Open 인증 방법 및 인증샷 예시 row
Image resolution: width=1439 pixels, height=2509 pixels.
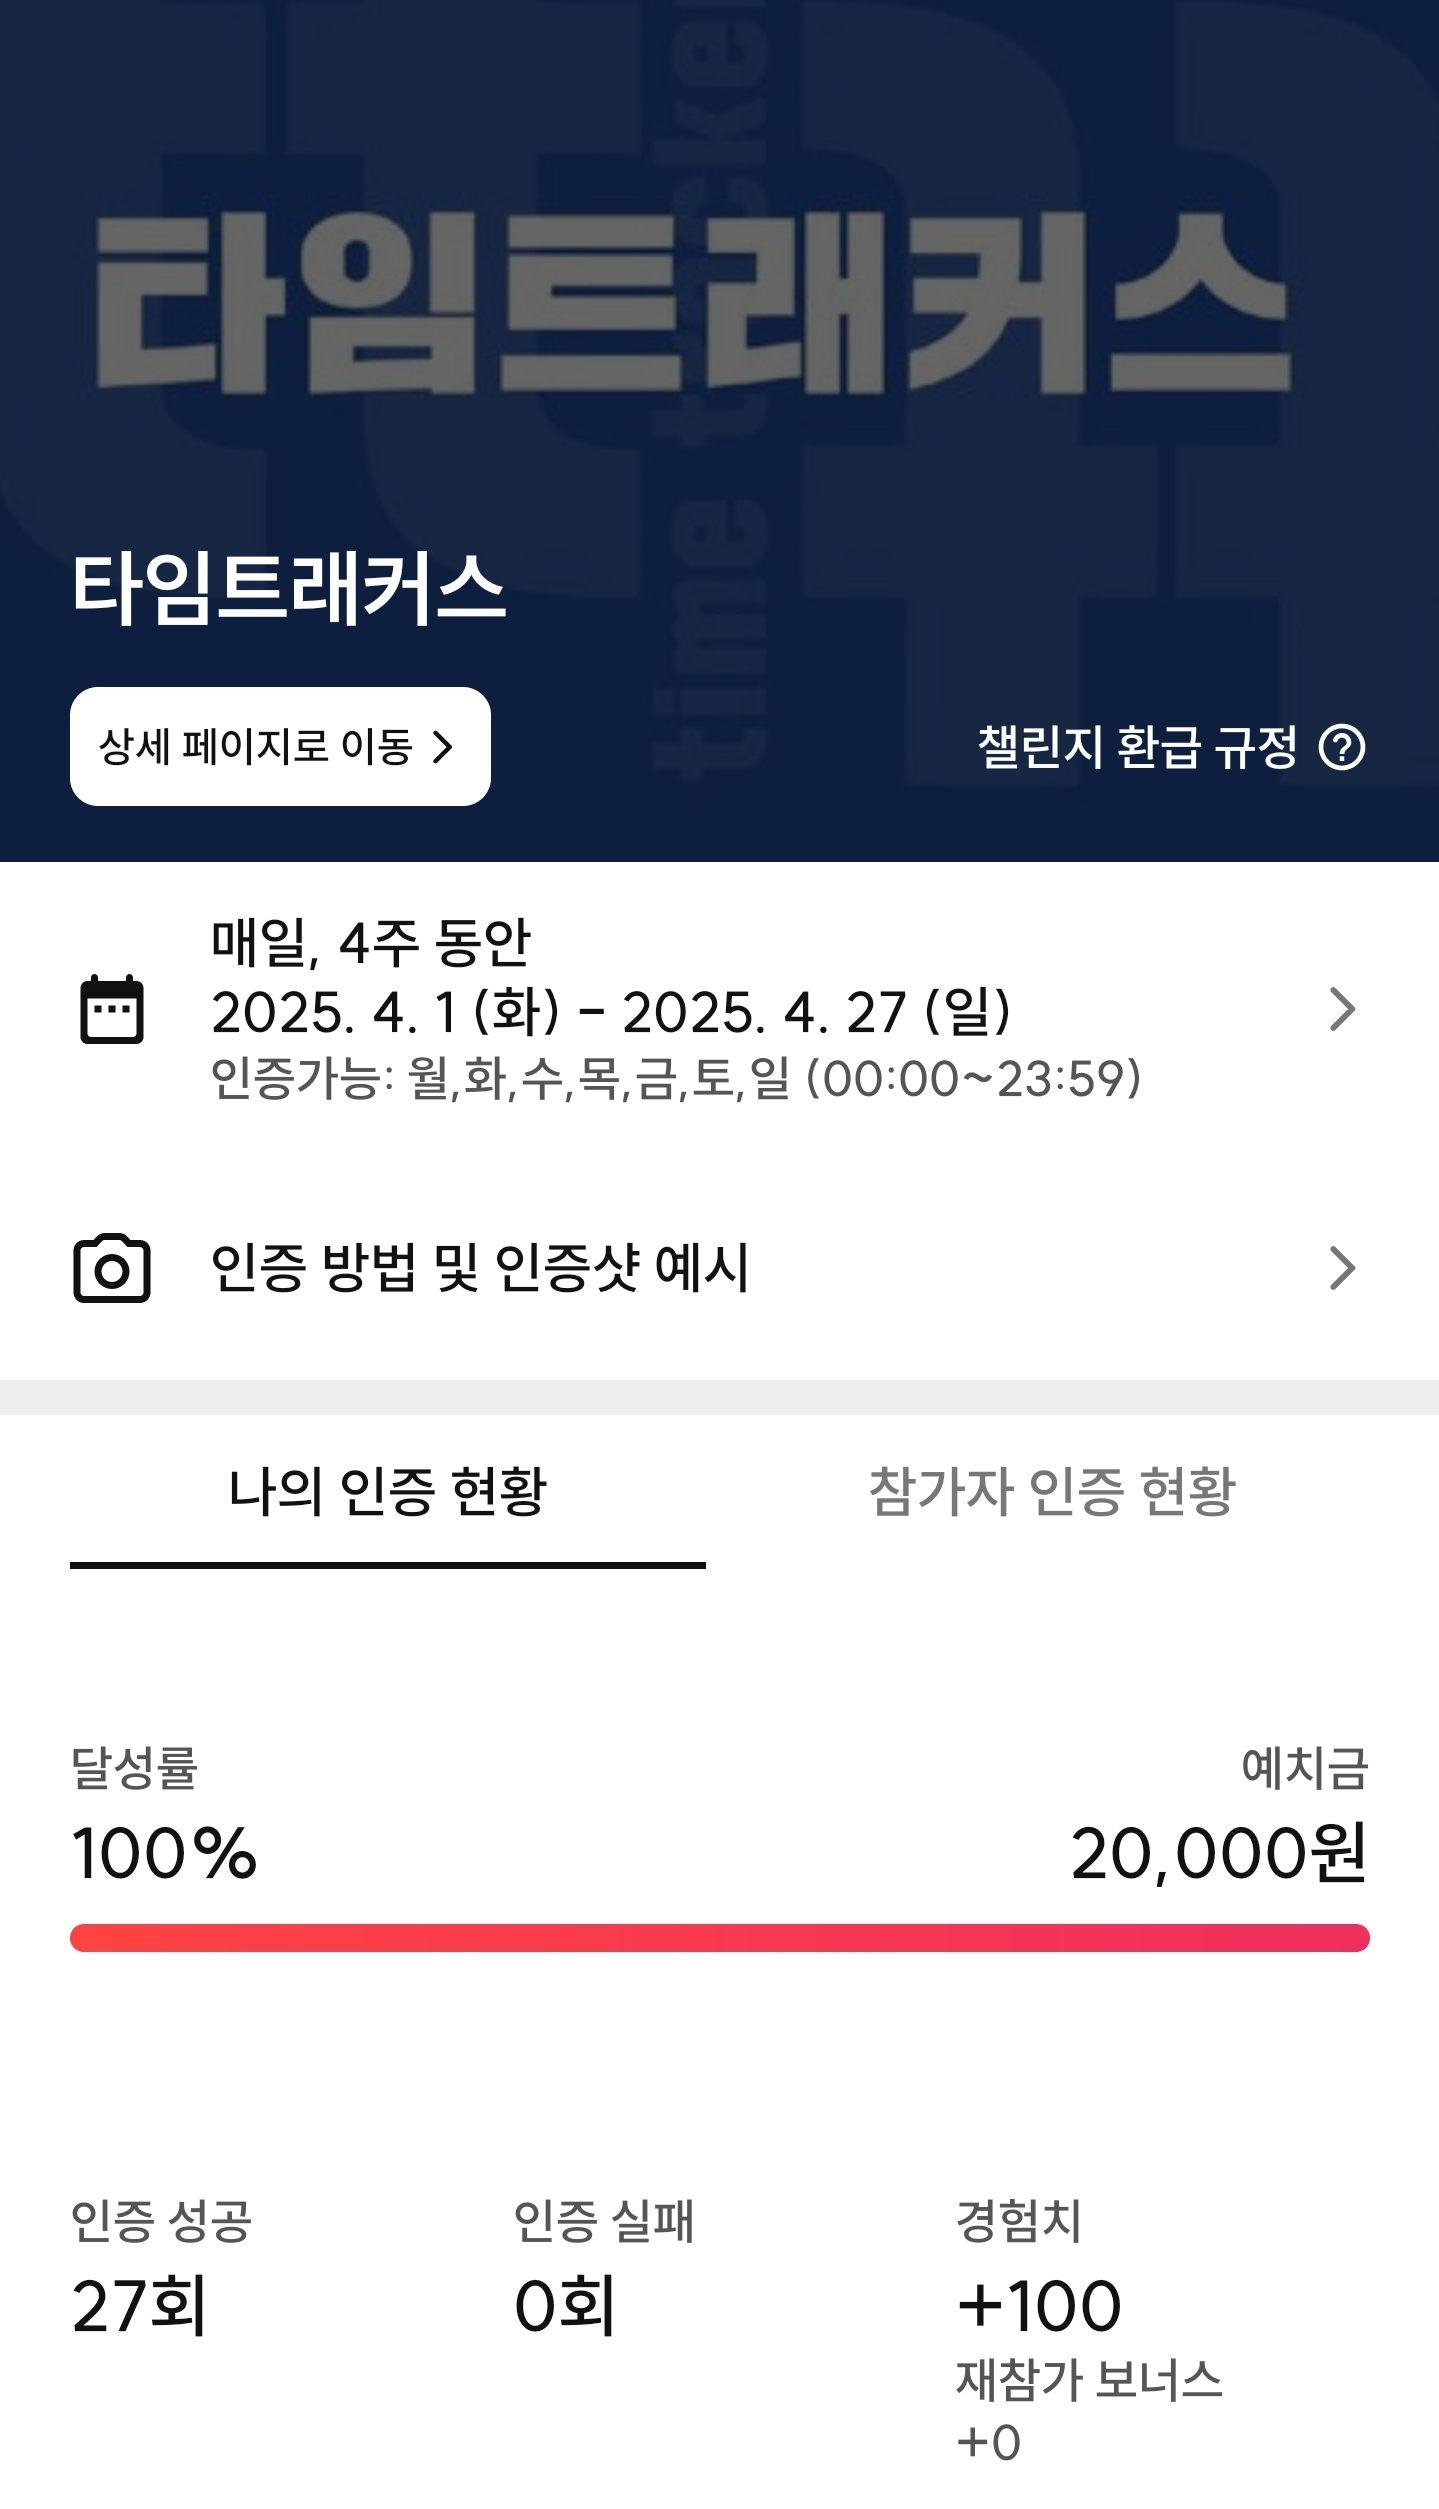(x=719, y=1268)
